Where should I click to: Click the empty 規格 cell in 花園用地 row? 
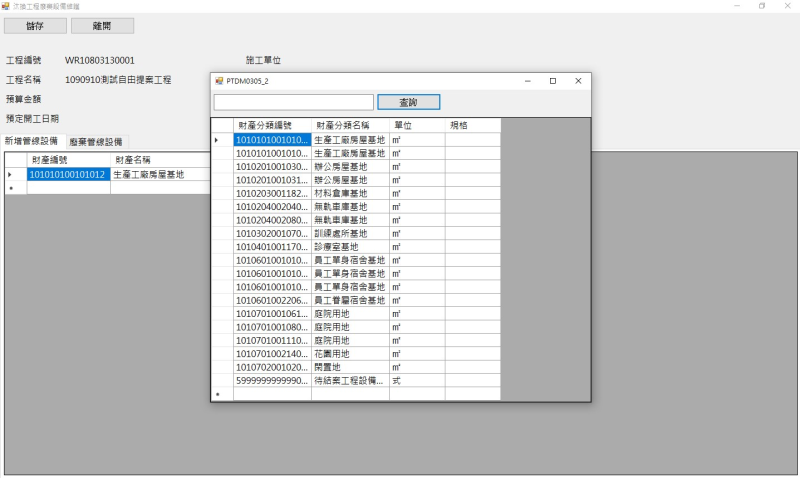pos(472,354)
